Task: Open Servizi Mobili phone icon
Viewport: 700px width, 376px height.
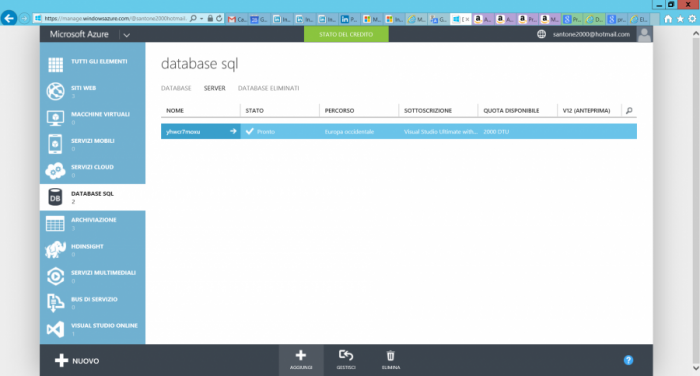Action: pos(55,144)
